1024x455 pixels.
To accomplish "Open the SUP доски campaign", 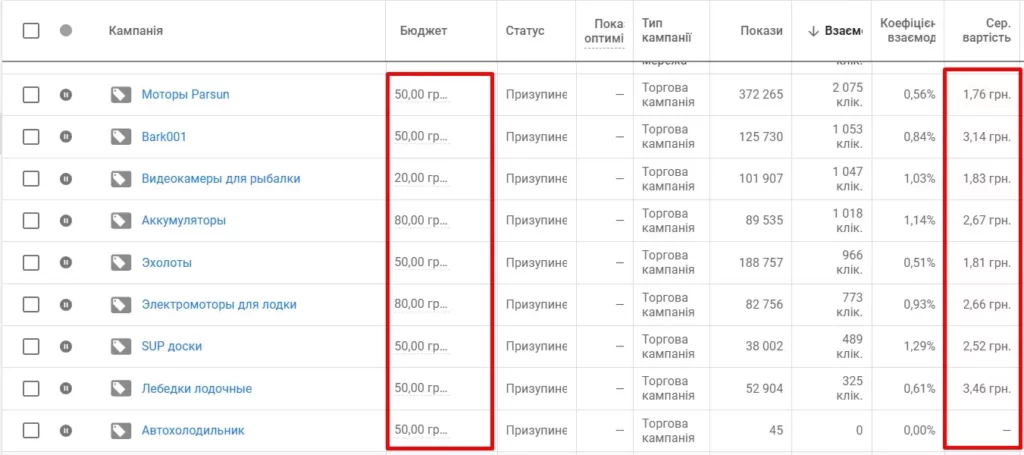I will [172, 347].
